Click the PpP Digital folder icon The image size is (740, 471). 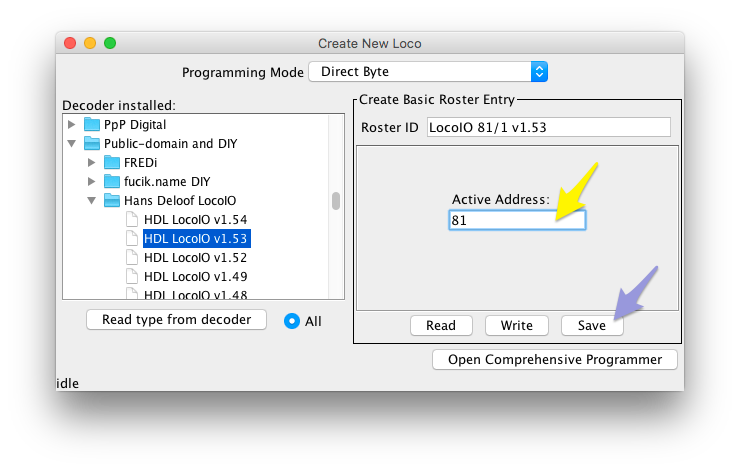pyautogui.click(x=93, y=125)
